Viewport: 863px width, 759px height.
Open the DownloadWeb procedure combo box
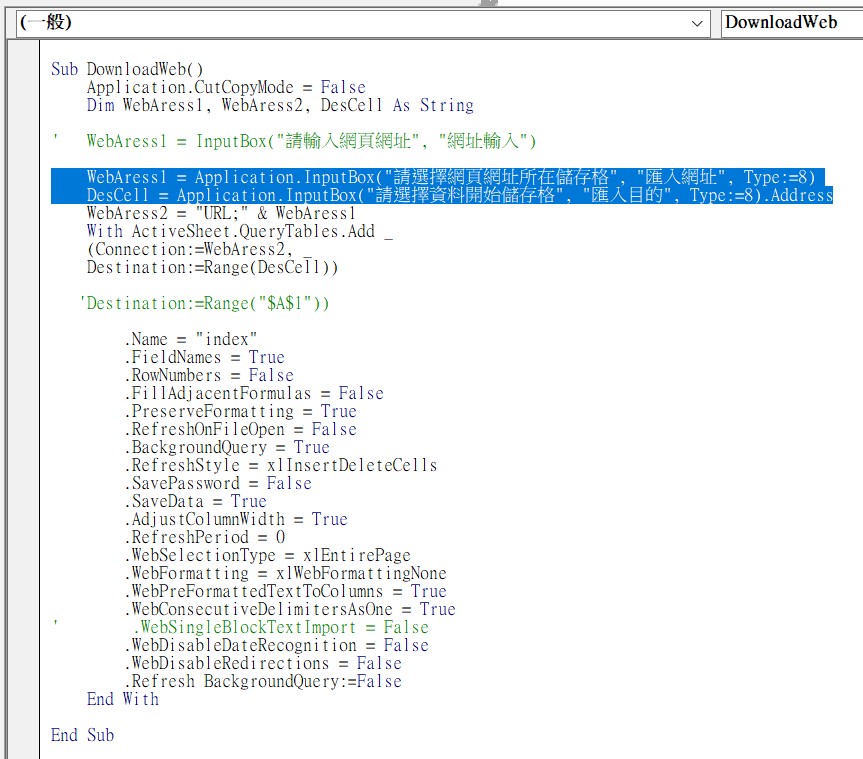coord(791,24)
